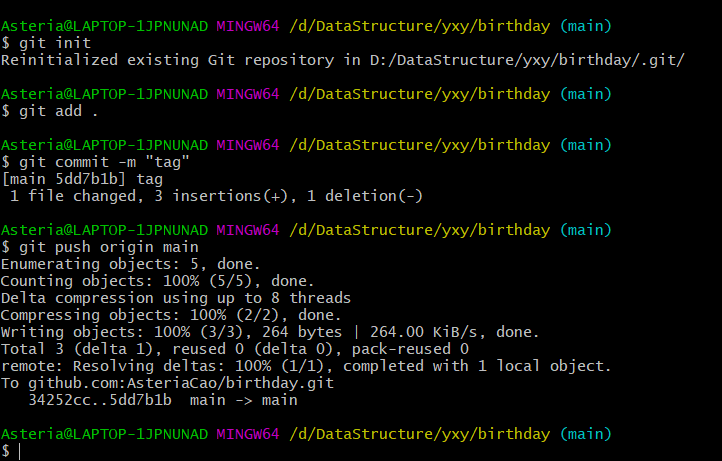Click the empty command prompt cursor line

point(20,451)
